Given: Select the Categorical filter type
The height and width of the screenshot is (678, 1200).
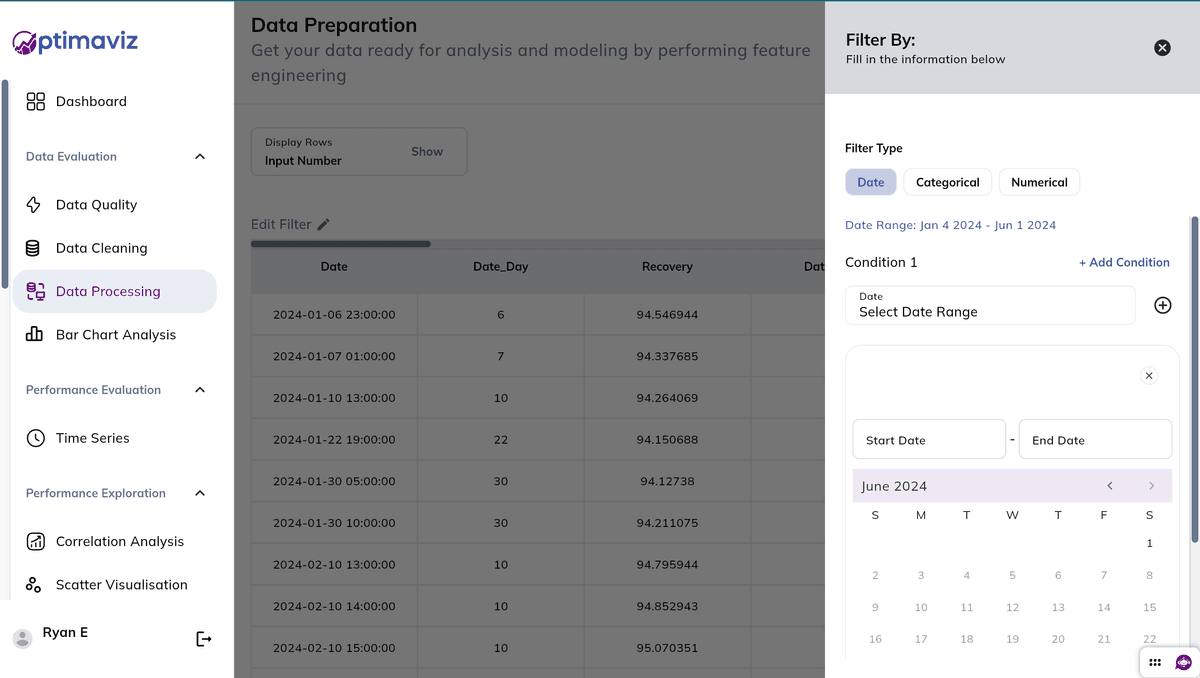Looking at the screenshot, I should [947, 182].
